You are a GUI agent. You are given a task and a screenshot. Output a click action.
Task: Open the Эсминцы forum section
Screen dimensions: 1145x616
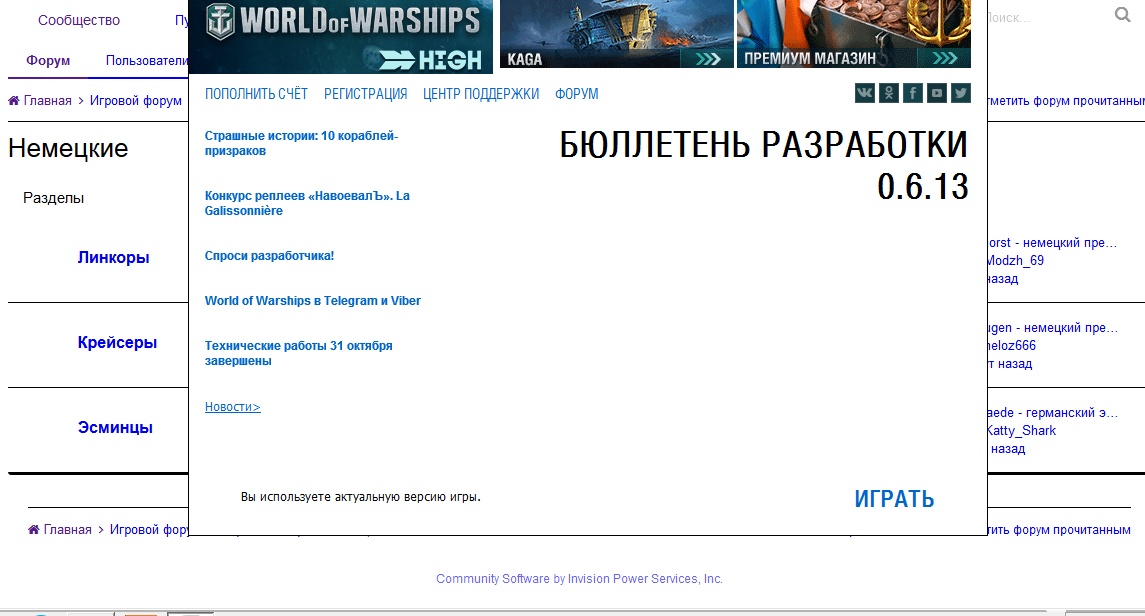[x=115, y=428]
